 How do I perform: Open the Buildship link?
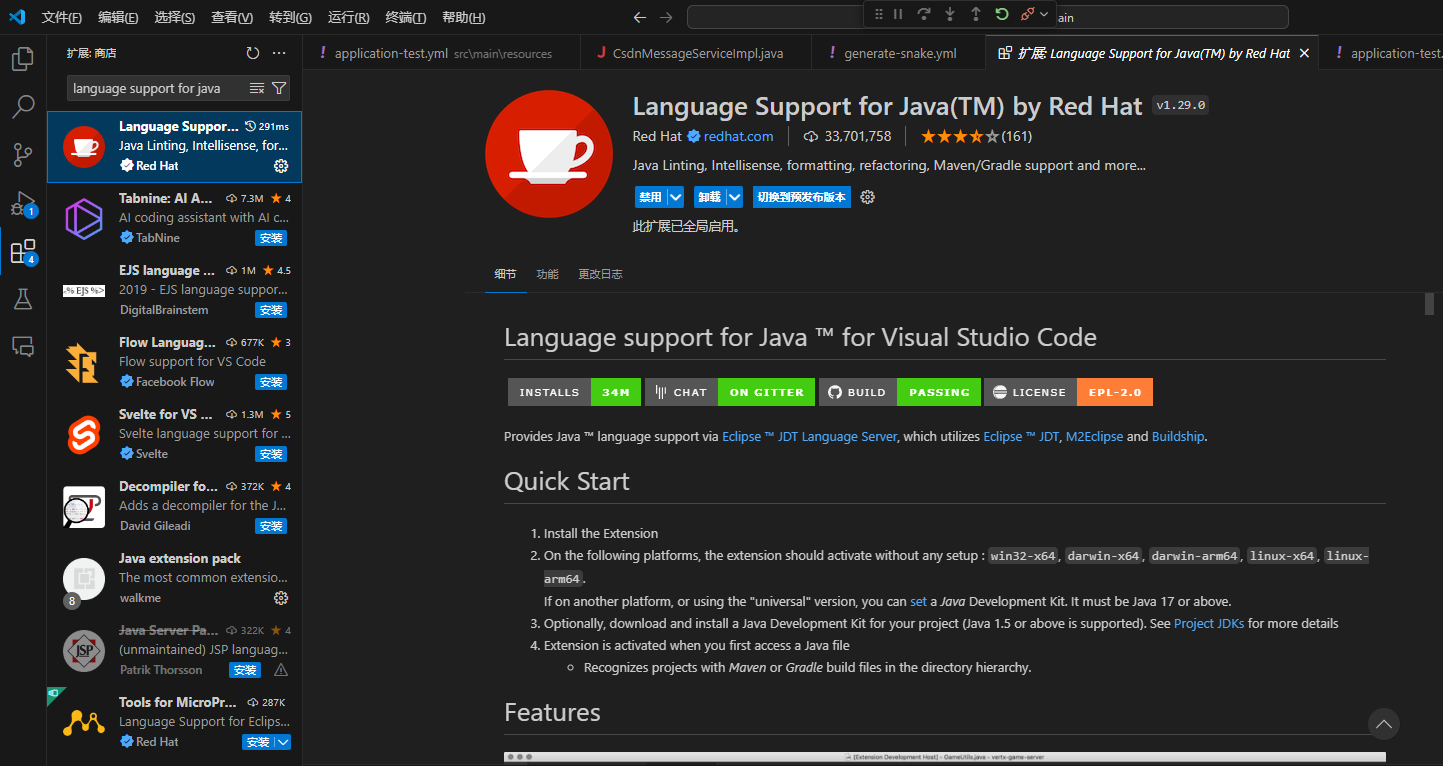click(x=1178, y=437)
